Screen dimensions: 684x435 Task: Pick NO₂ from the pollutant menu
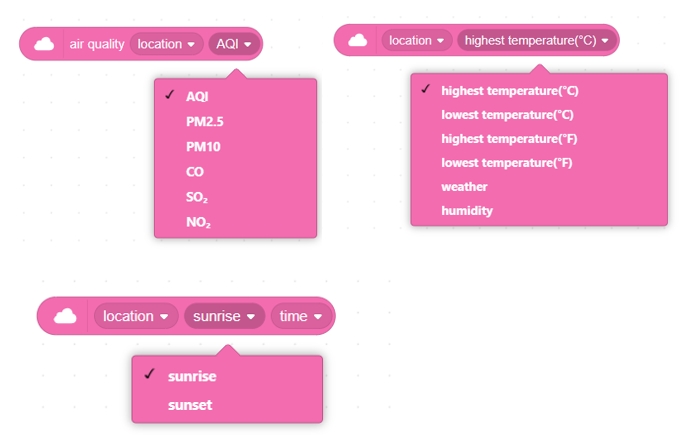(x=197, y=222)
